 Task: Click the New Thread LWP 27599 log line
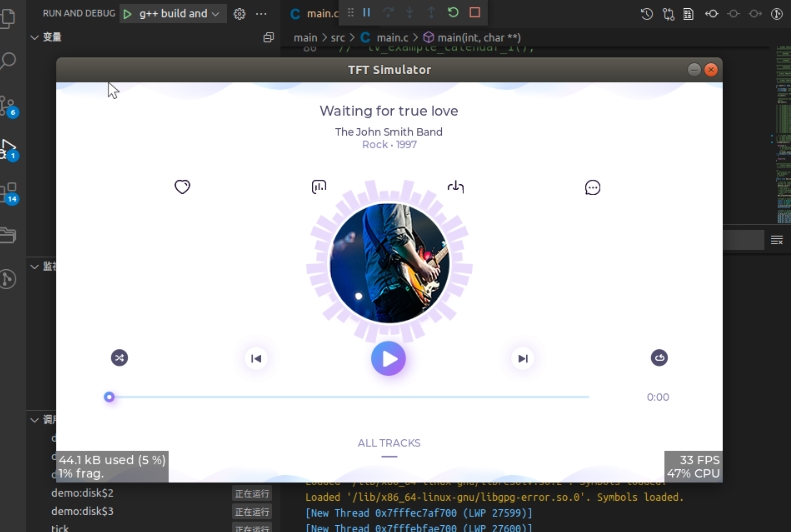click(x=419, y=513)
